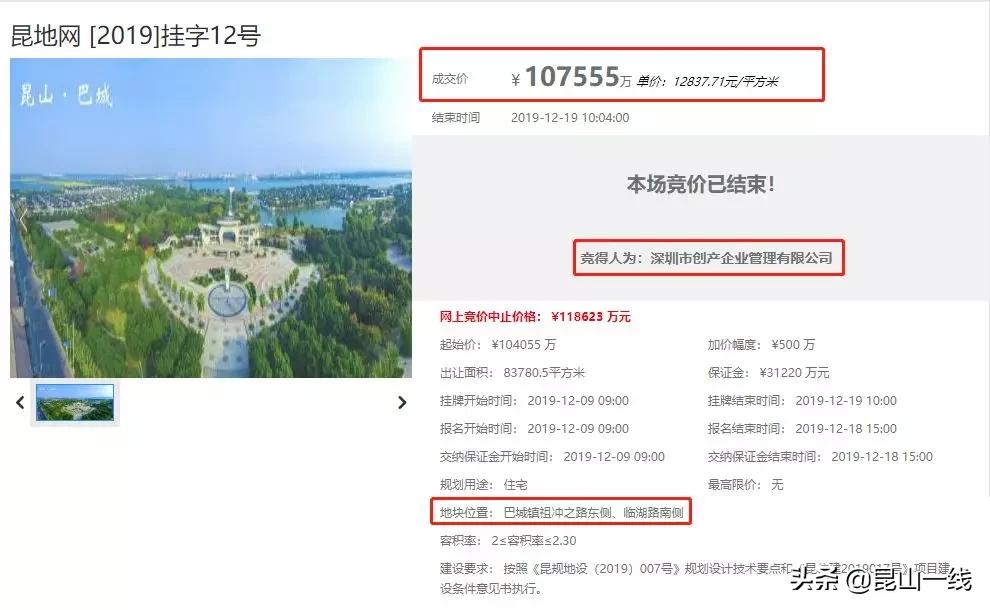Click the next image carousel arrow
The width and height of the screenshot is (990, 610).
click(x=403, y=402)
